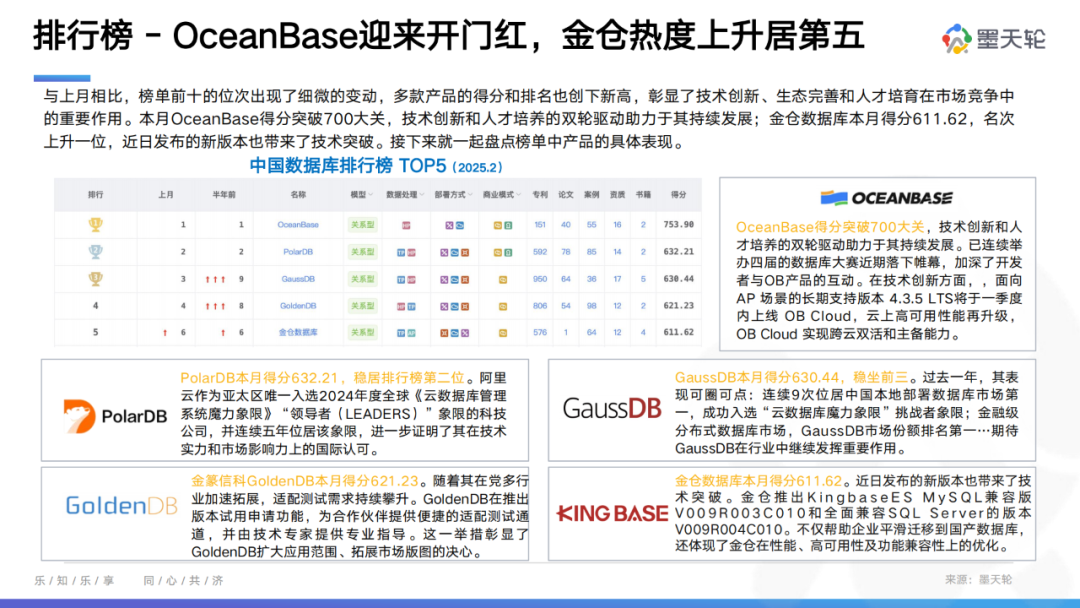Click yellow business-model icon in GaussDB row

503,280
